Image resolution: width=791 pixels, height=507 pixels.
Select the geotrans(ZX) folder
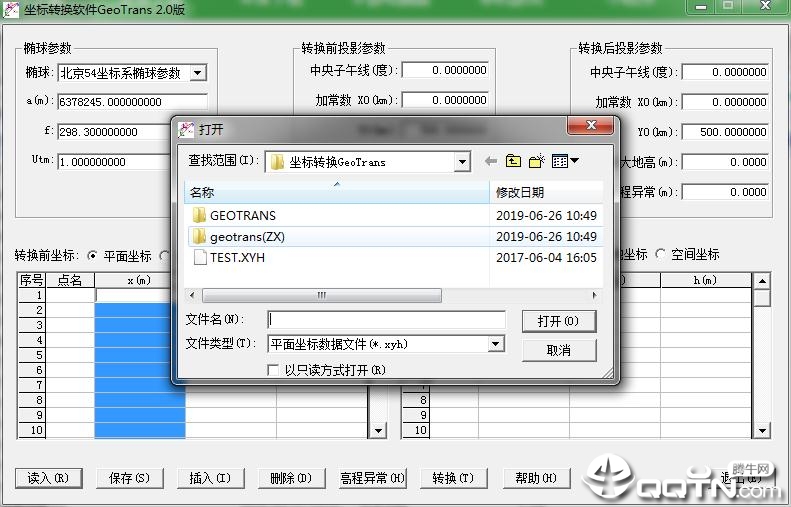[x=247, y=236]
